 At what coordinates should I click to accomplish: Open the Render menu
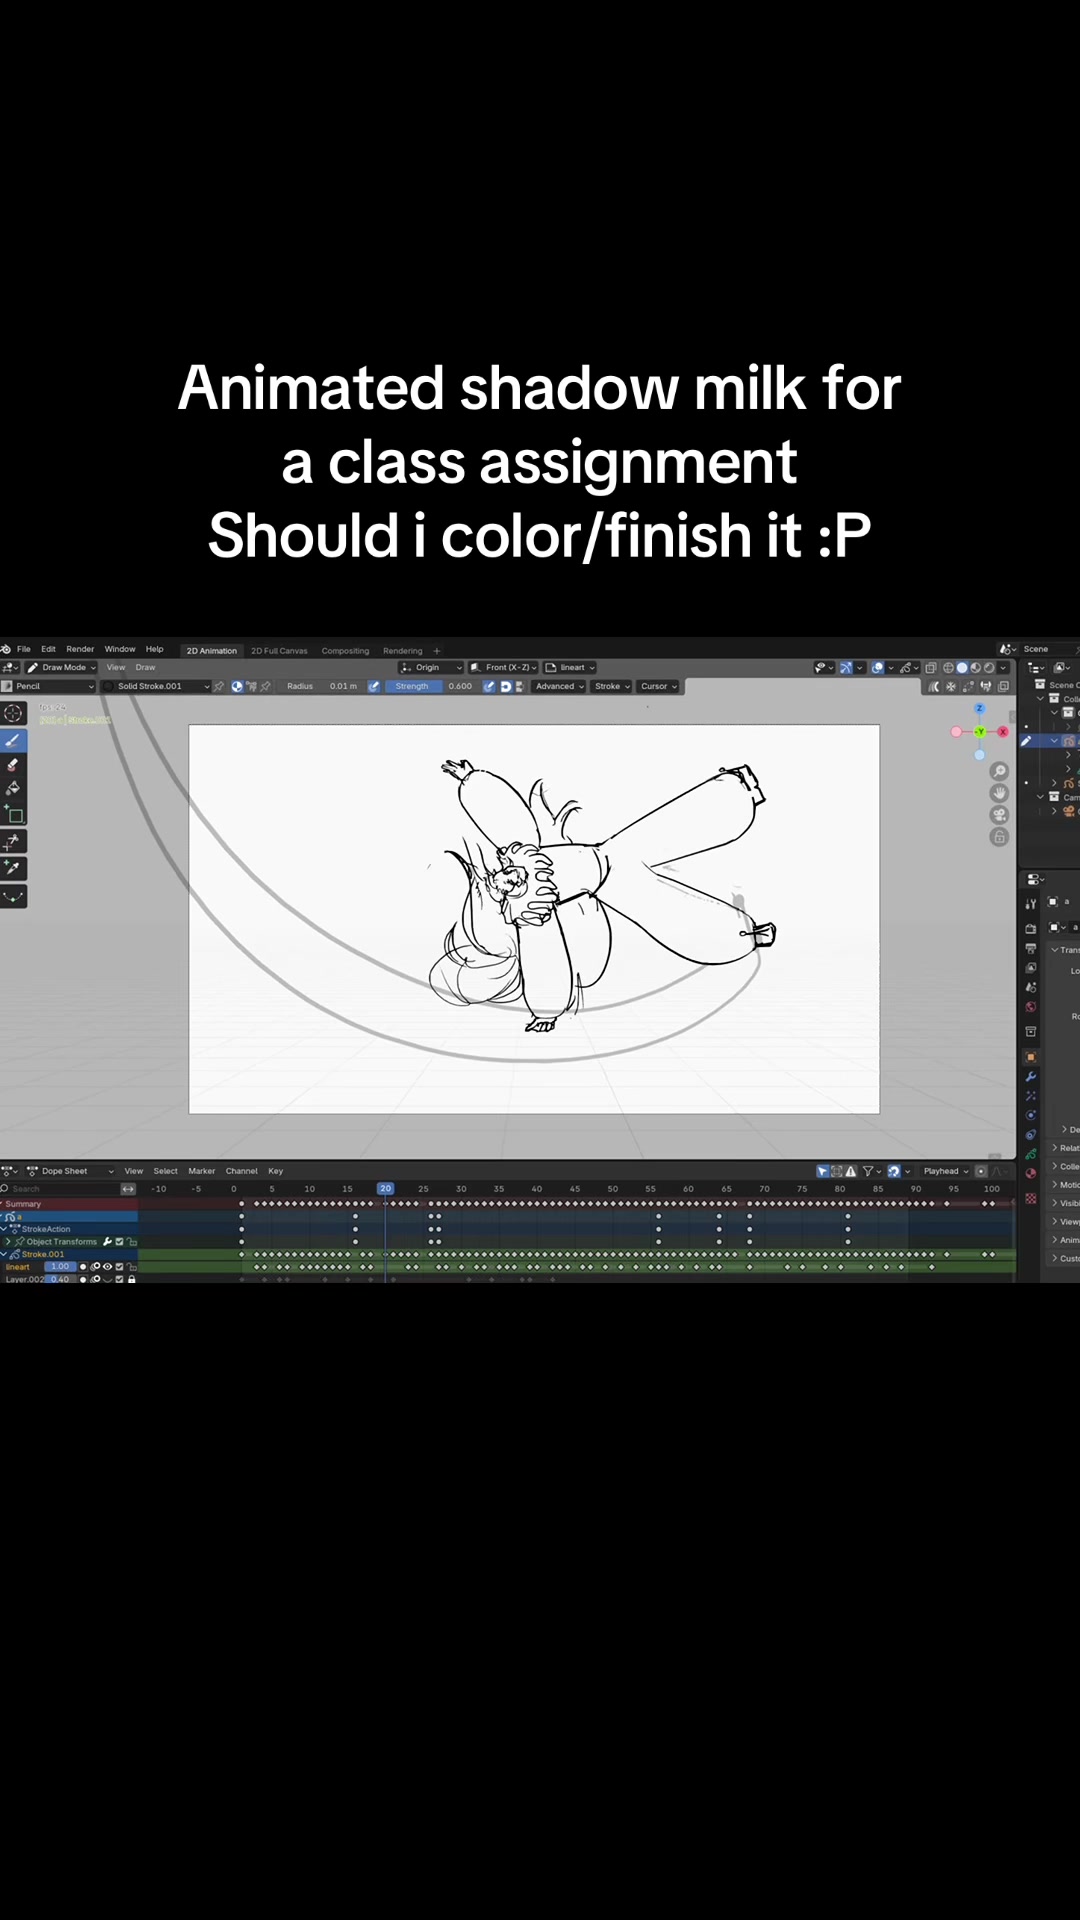click(80, 649)
